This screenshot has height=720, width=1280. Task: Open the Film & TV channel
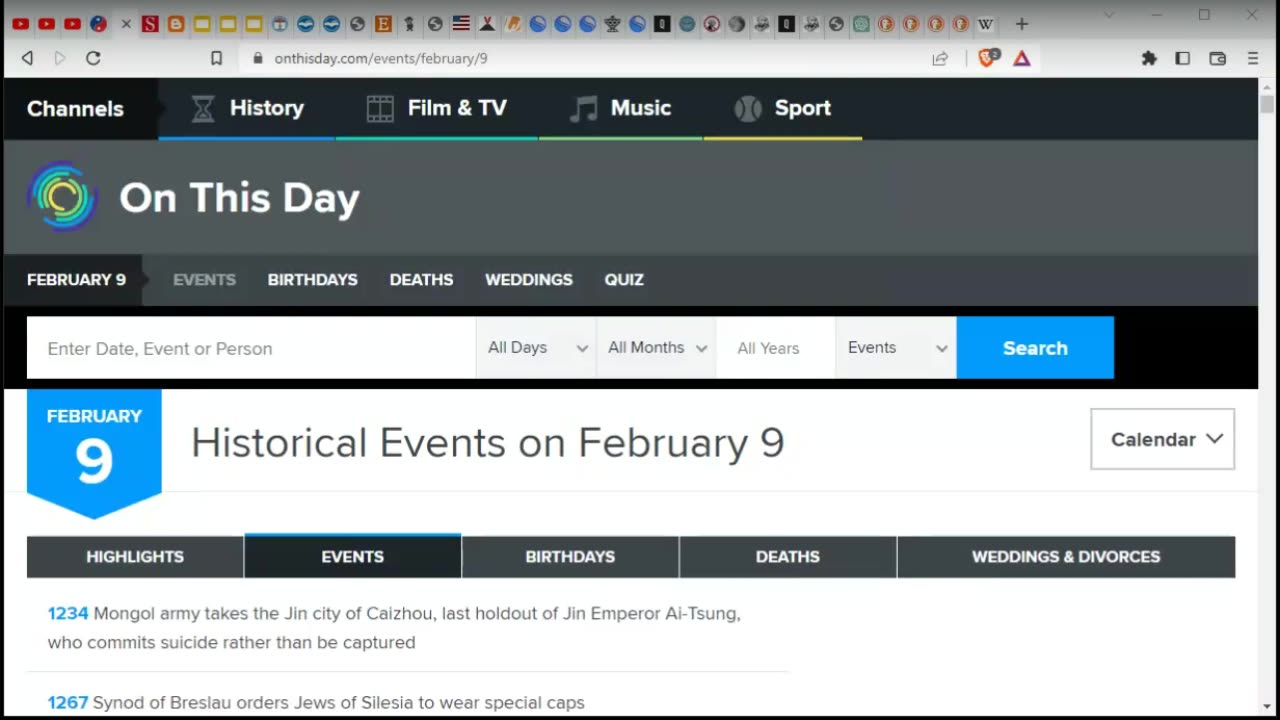(x=437, y=108)
